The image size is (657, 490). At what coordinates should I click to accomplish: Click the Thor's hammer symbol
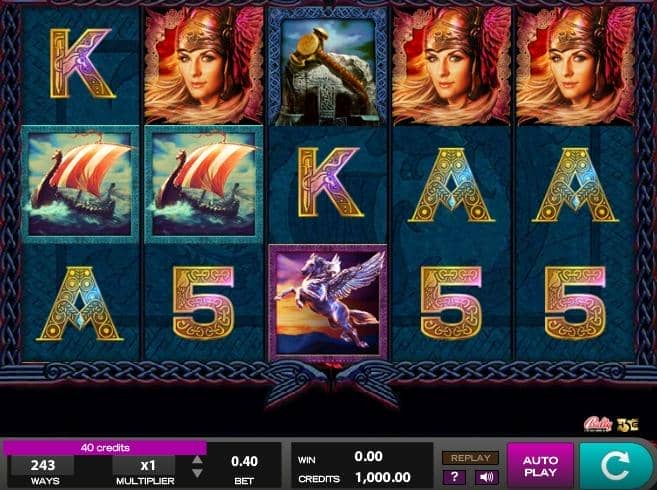coord(328,66)
